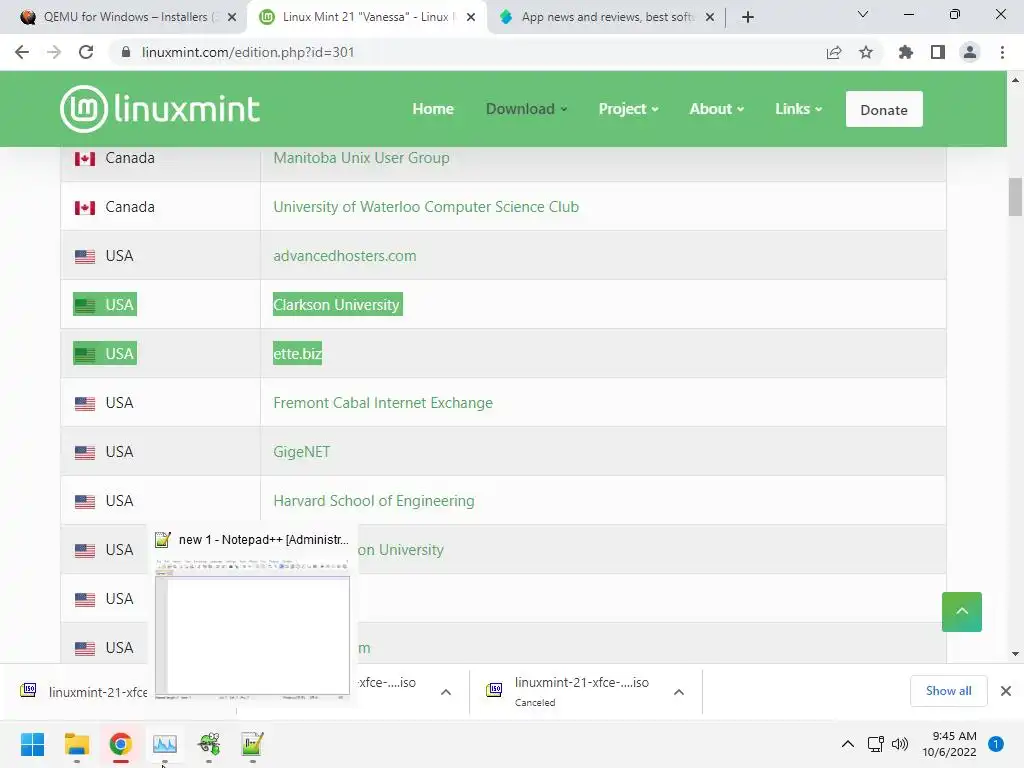Open Manitoba Unix User Group mirror
1024x768 pixels.
(361, 158)
